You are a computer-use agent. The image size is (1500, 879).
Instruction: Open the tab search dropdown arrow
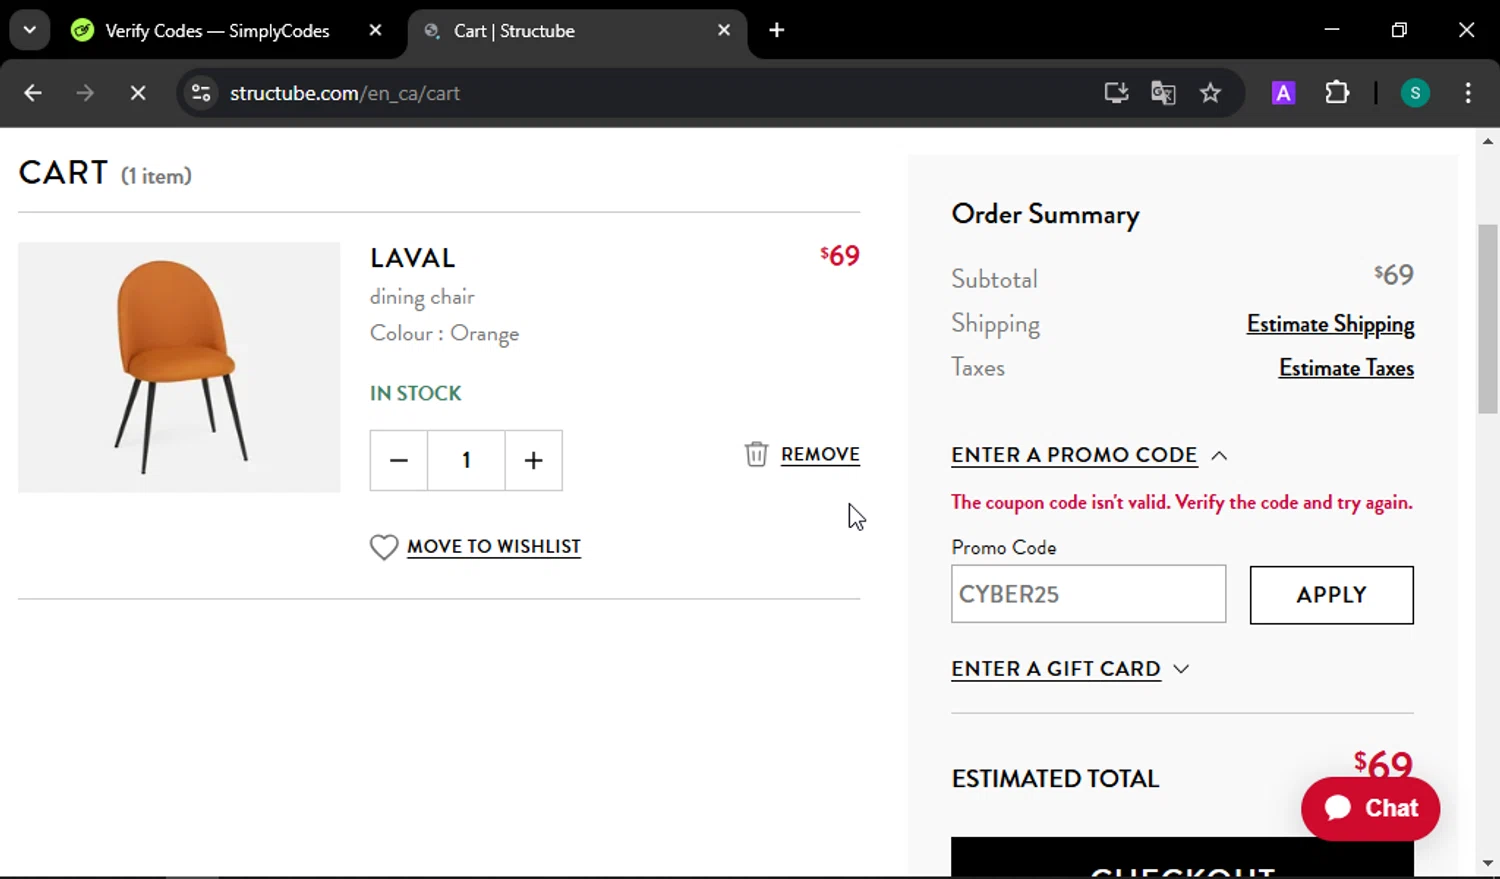click(30, 30)
